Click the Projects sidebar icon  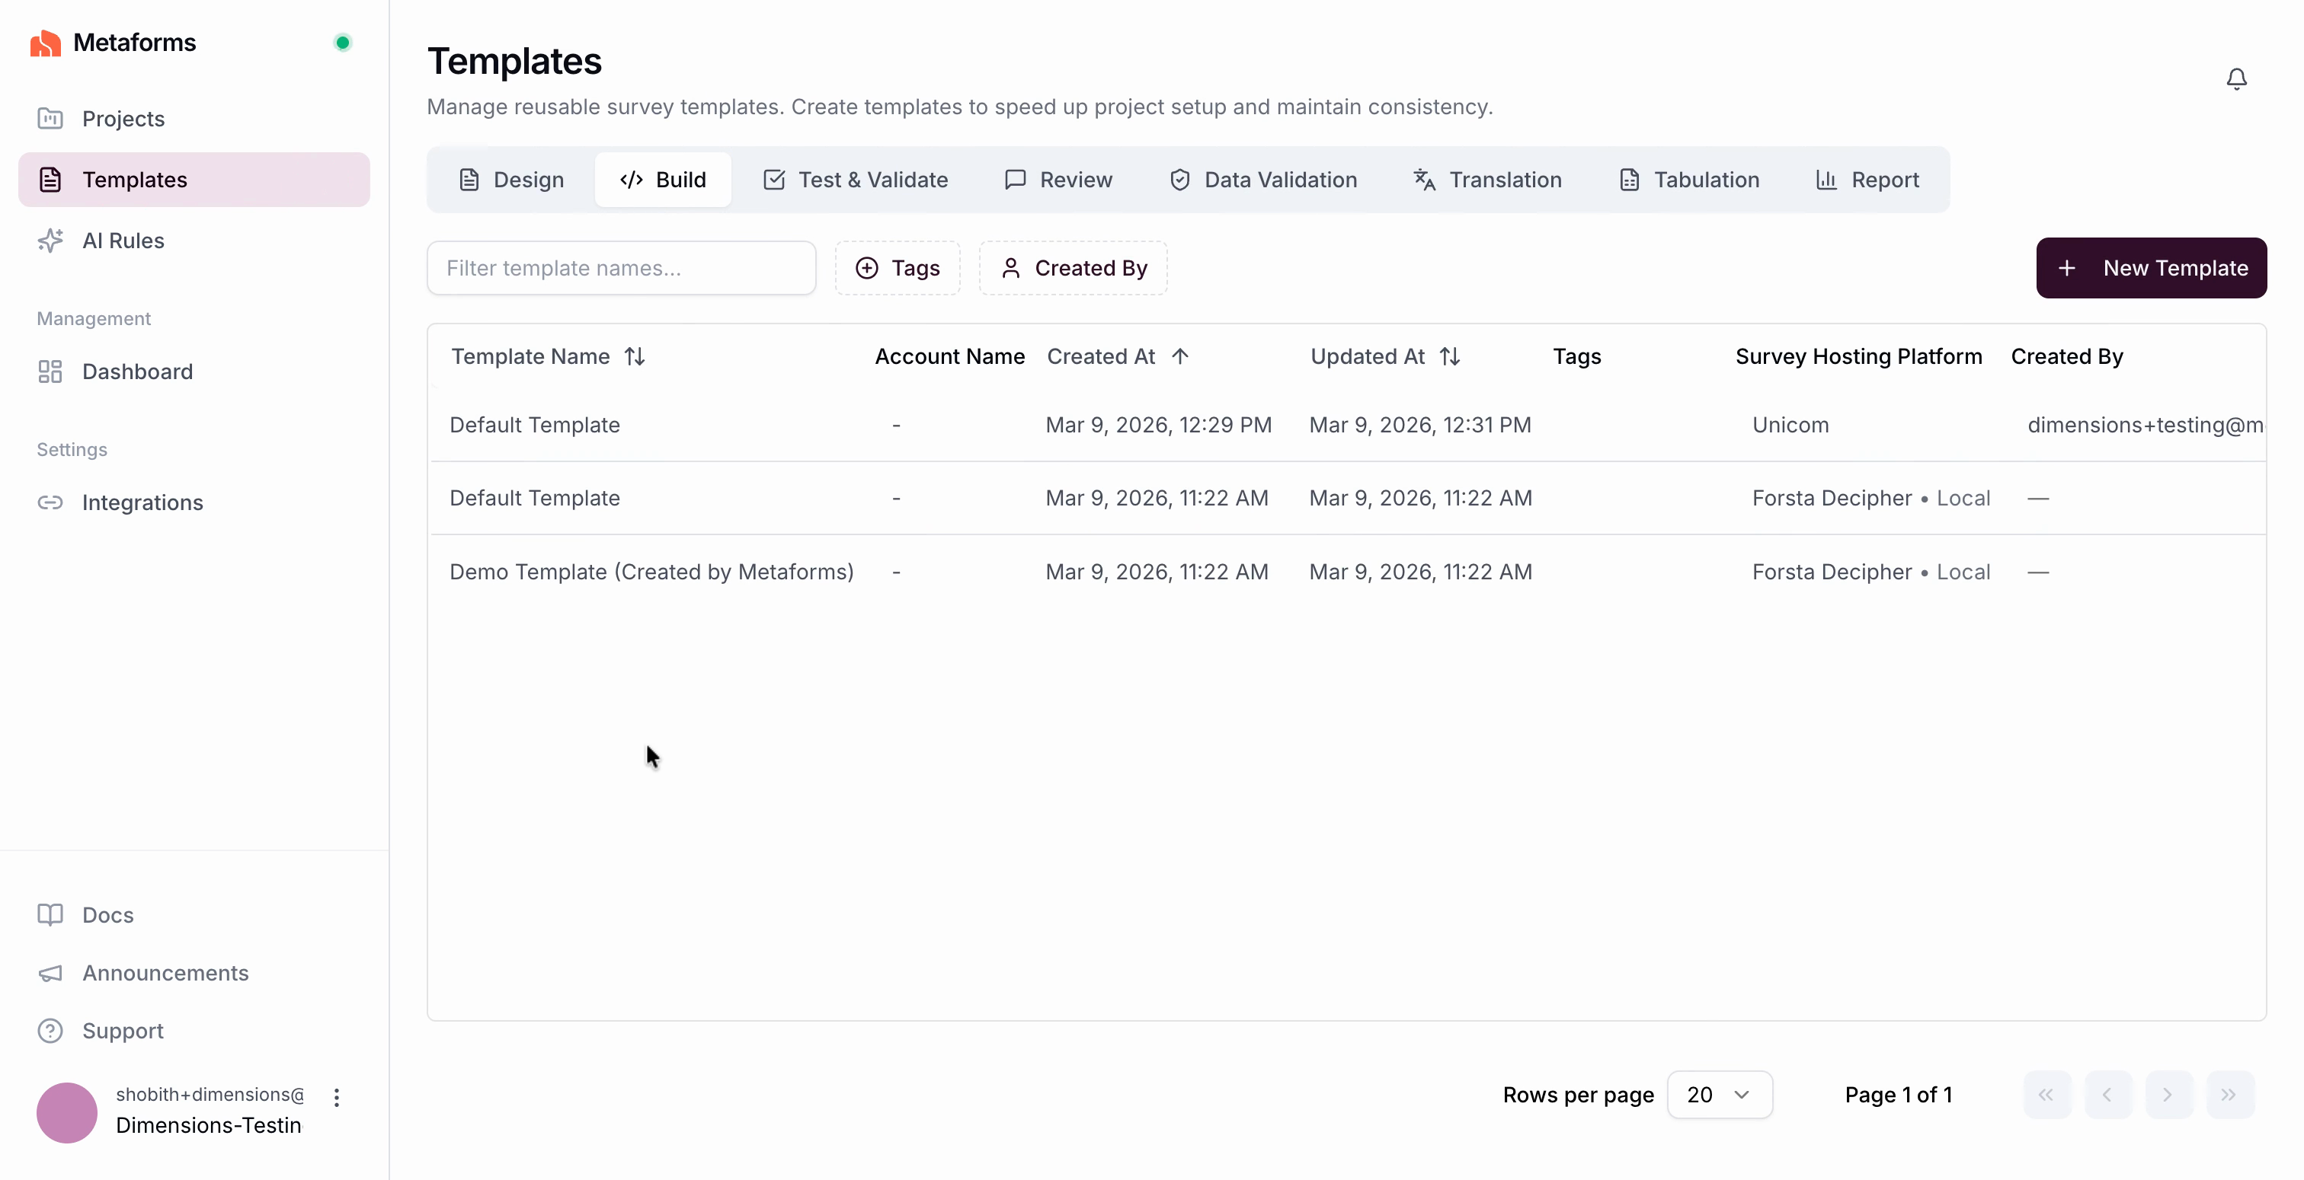tap(50, 119)
